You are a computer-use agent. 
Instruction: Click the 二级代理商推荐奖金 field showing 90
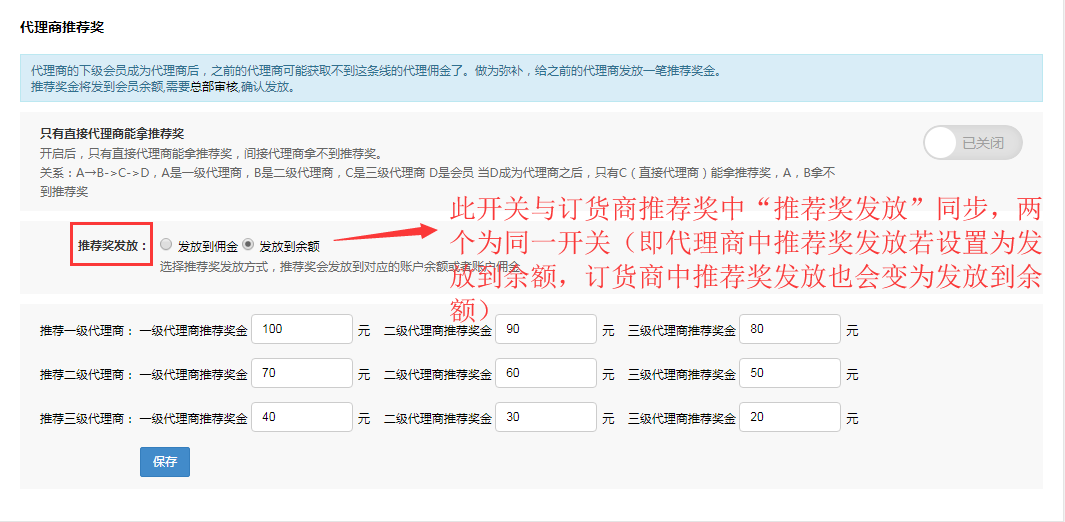tap(545, 329)
